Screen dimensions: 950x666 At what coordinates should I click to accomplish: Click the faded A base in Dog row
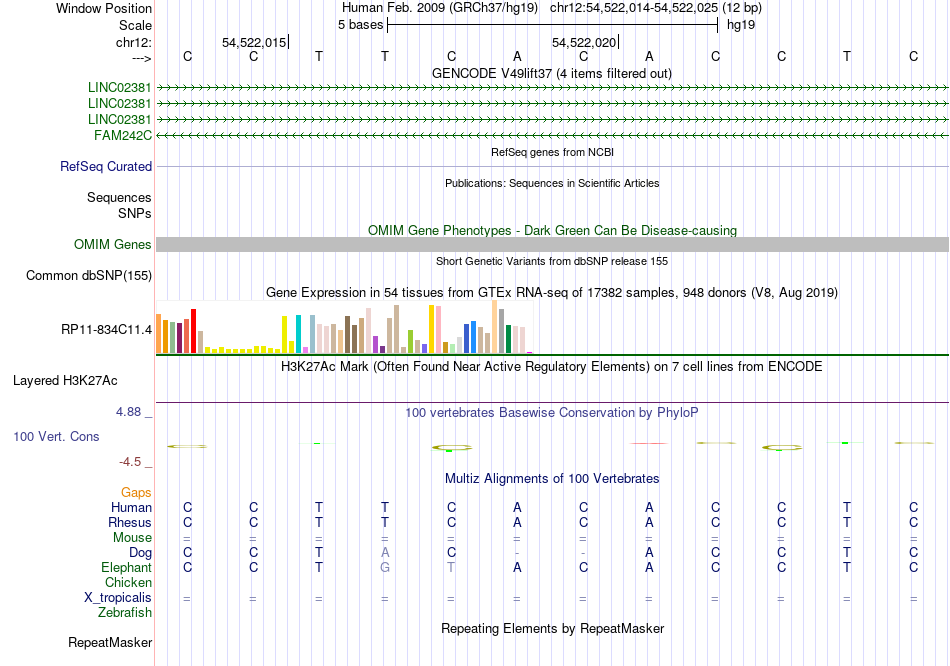click(385, 552)
